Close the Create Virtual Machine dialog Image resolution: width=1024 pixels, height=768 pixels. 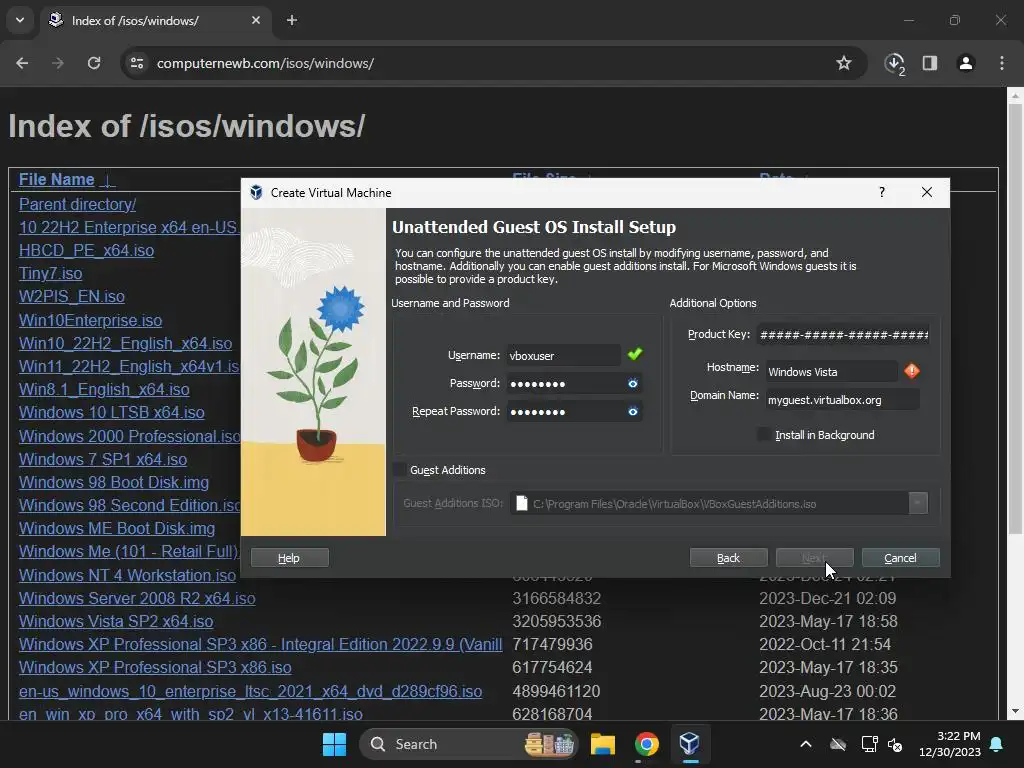(x=927, y=192)
